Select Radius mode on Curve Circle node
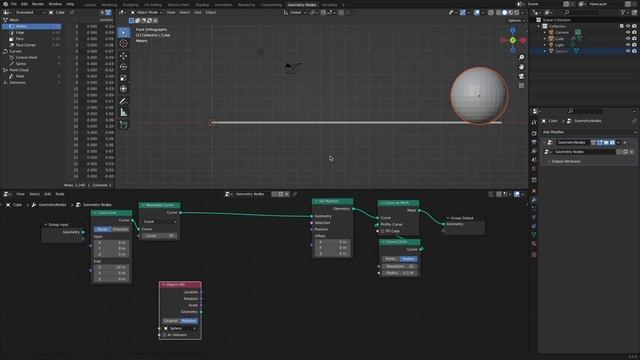 [x=408, y=259]
